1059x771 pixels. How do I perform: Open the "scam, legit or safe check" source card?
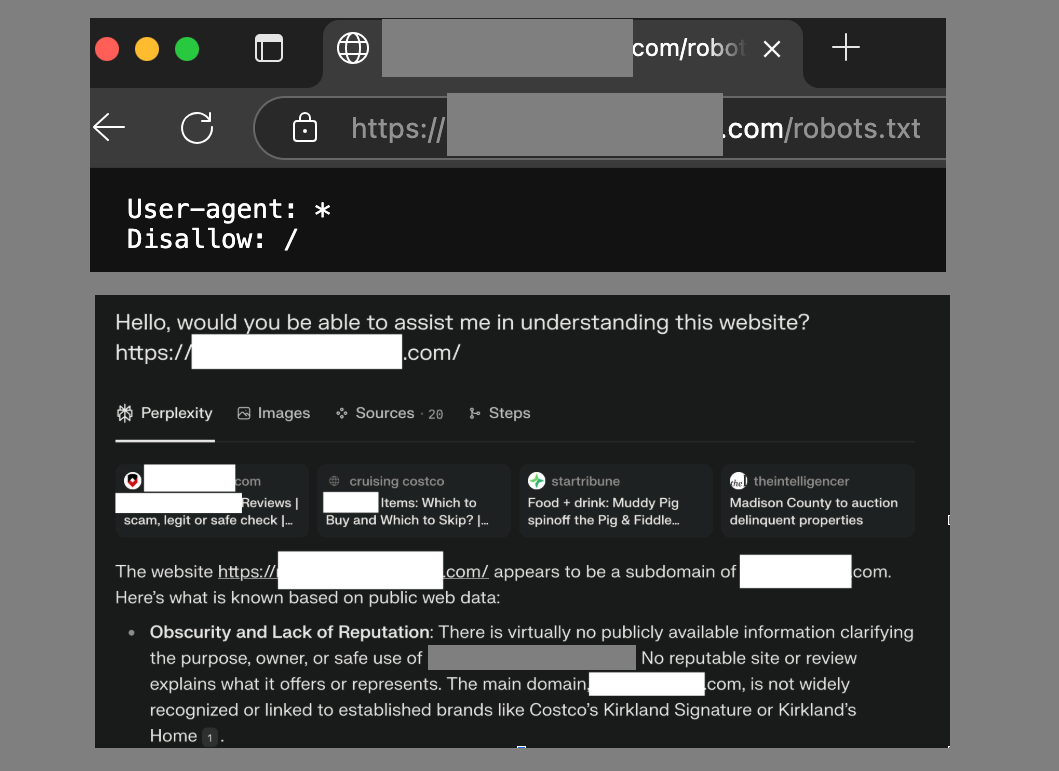(x=212, y=500)
